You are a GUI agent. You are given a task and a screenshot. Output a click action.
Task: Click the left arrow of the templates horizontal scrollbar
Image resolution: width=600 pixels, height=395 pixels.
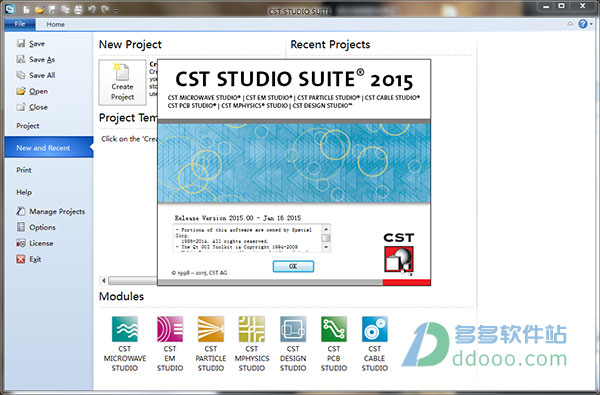103,281
